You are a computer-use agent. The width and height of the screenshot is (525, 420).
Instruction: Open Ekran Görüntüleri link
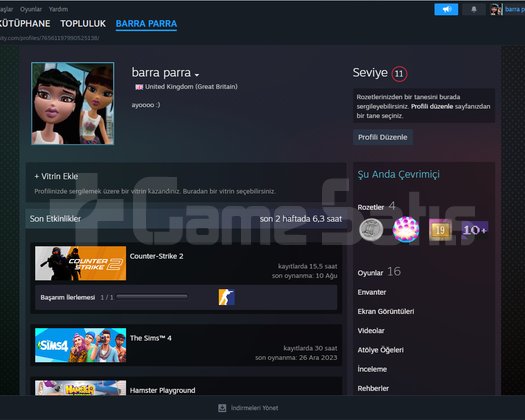[386, 311]
